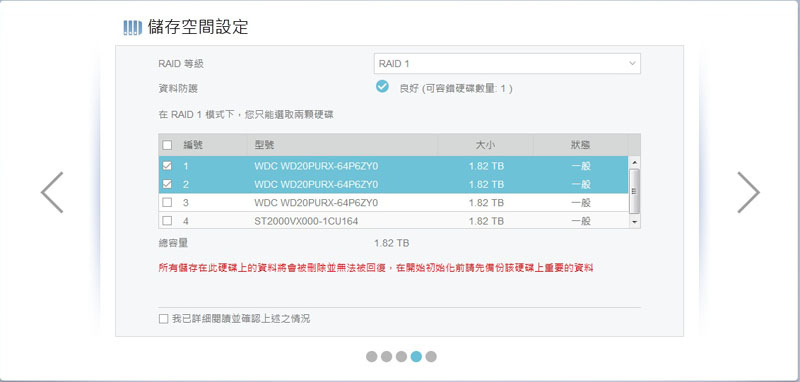800x382 pixels.
Task: Click the ST2000VX000-1CU164 model text
Action: click(306, 221)
